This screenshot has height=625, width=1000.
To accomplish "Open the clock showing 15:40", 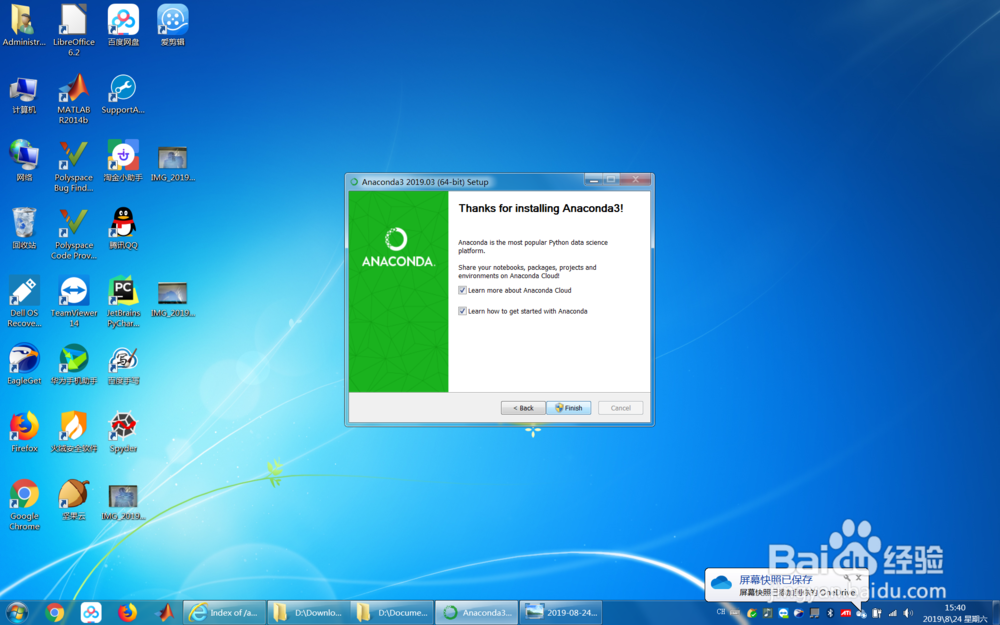I will [x=955, y=613].
